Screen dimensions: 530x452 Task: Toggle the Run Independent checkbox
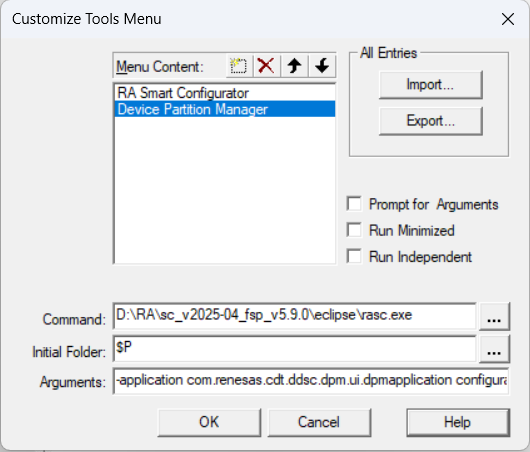click(354, 256)
